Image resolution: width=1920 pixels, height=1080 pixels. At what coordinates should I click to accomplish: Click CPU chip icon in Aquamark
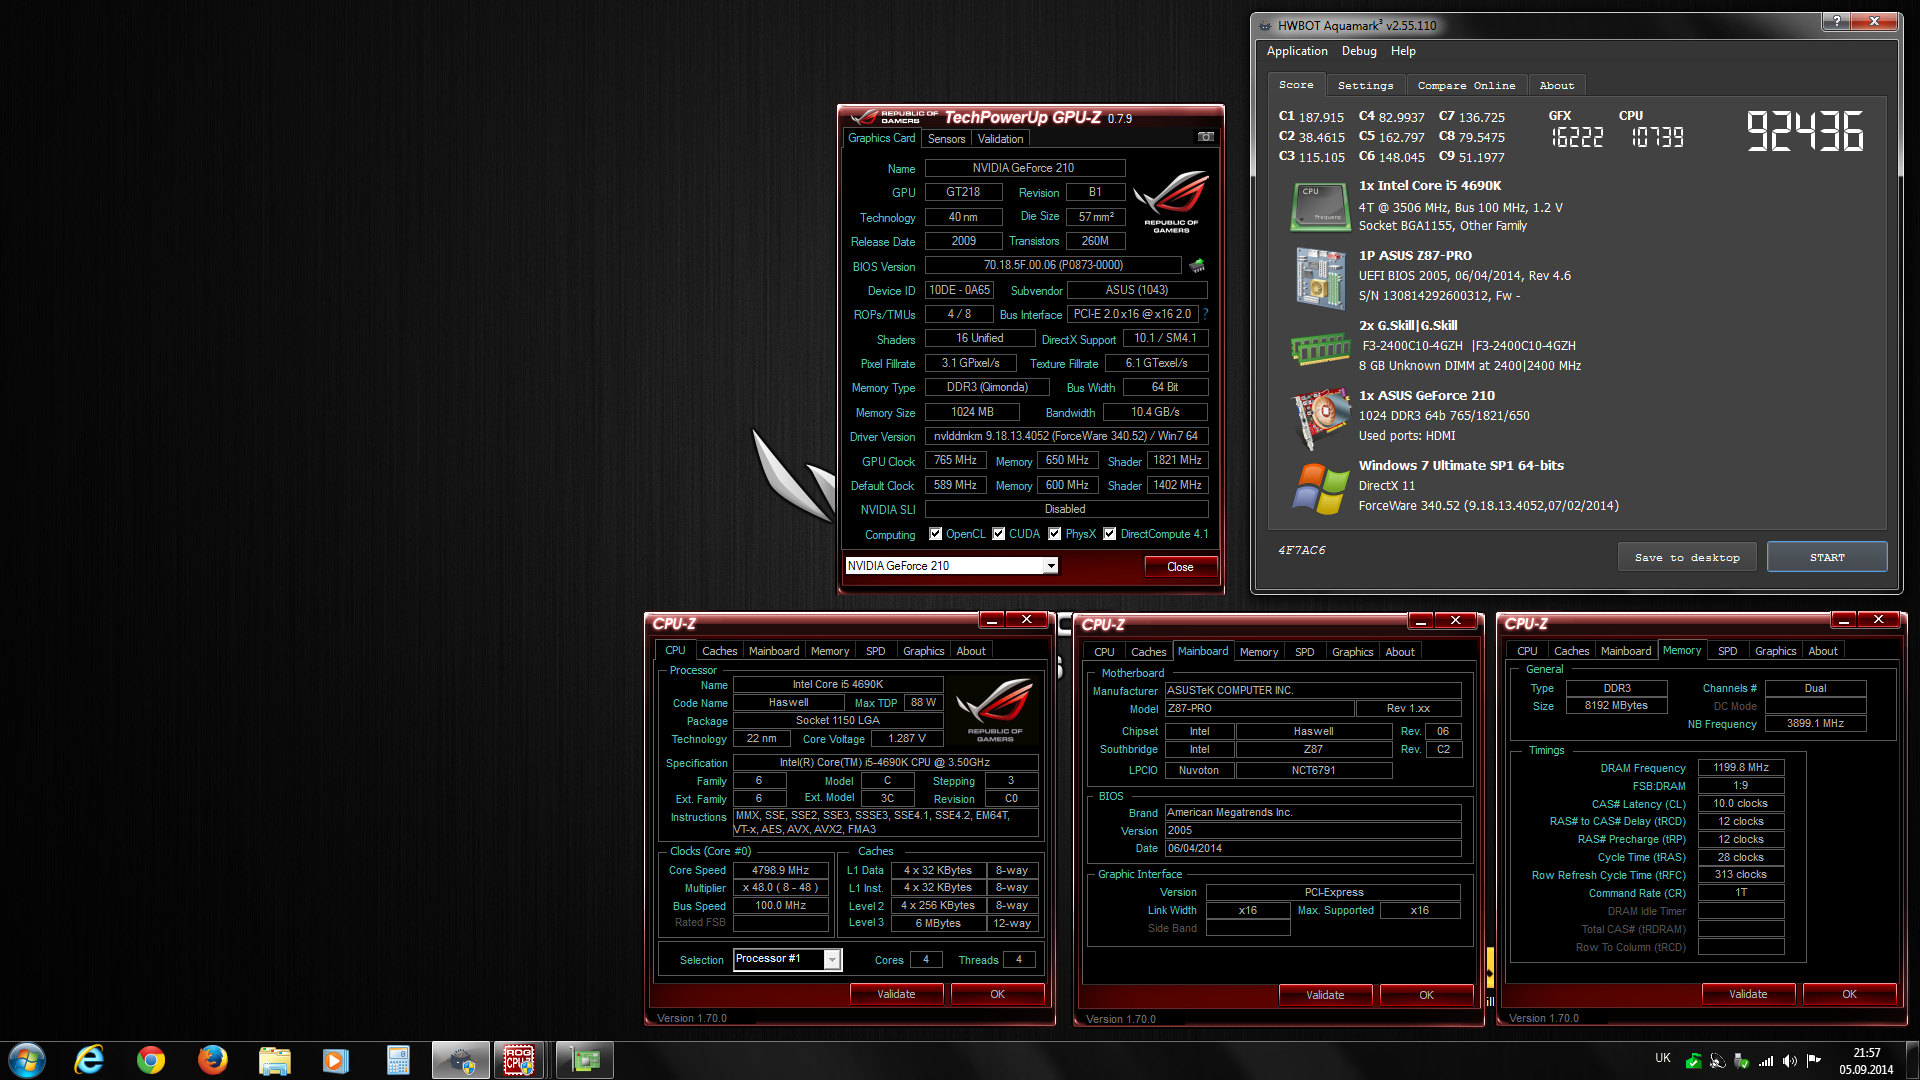1320,207
